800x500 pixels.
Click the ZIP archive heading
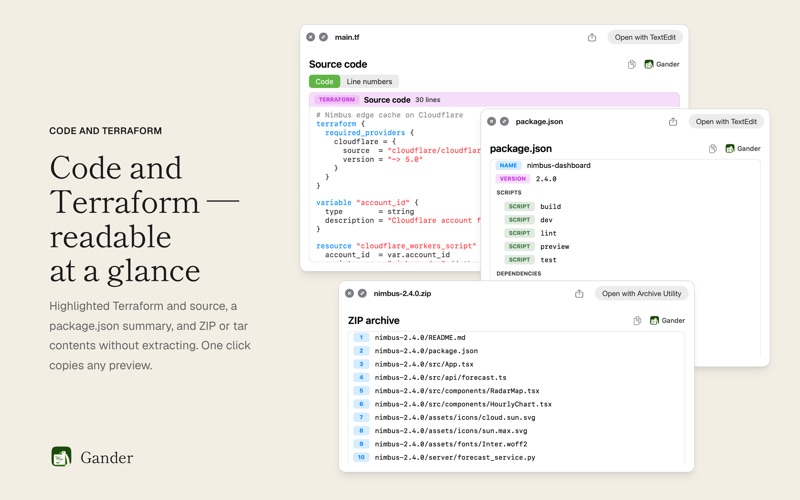tap(373, 320)
